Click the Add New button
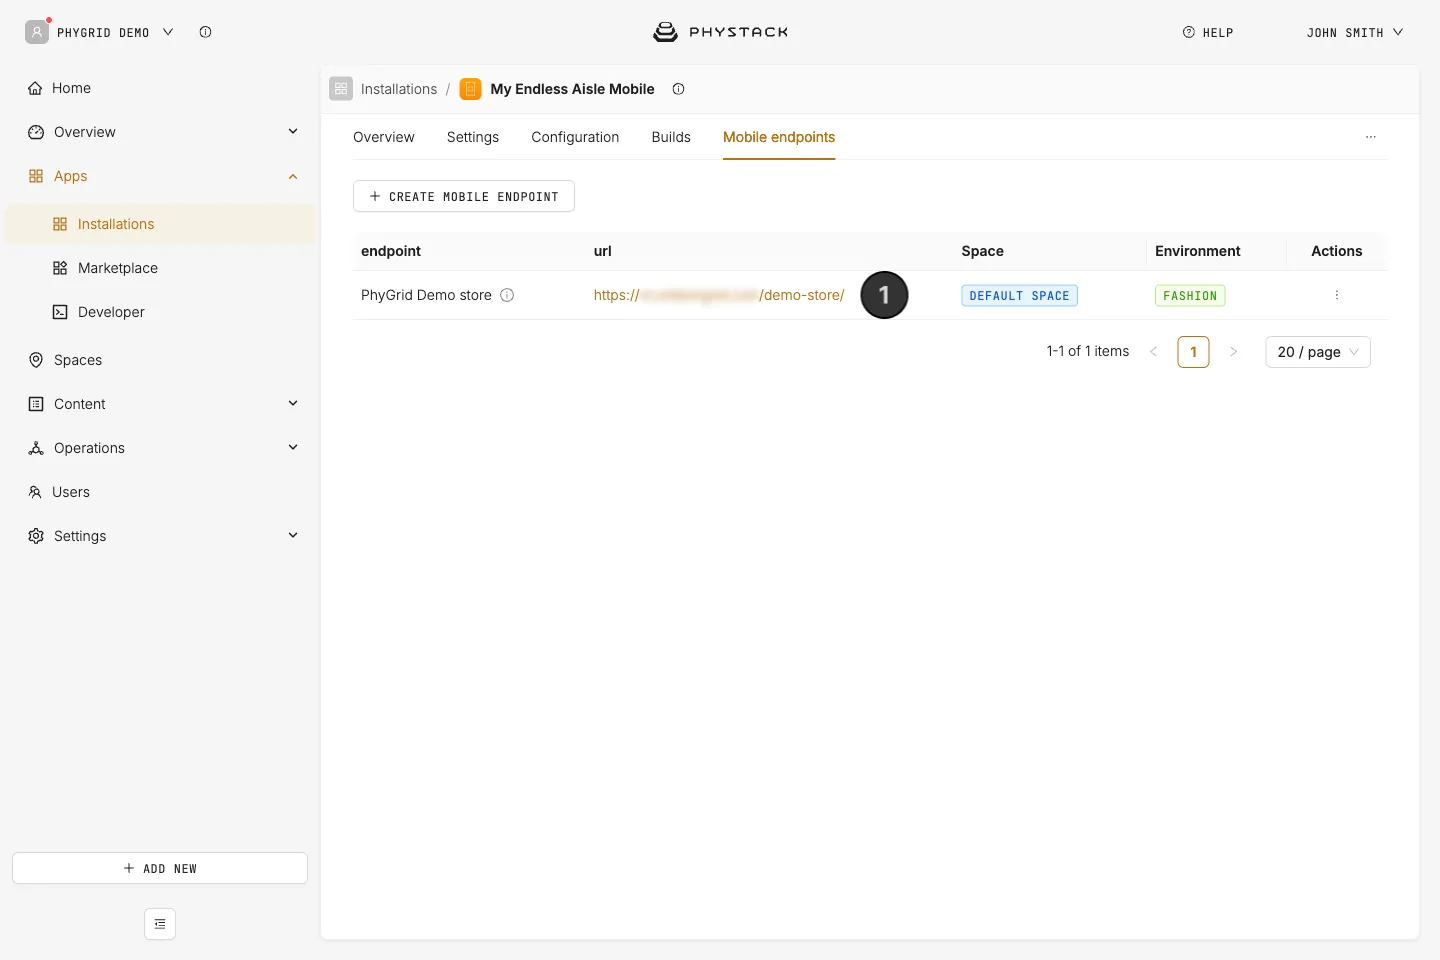Image resolution: width=1440 pixels, height=960 pixels. point(160,868)
